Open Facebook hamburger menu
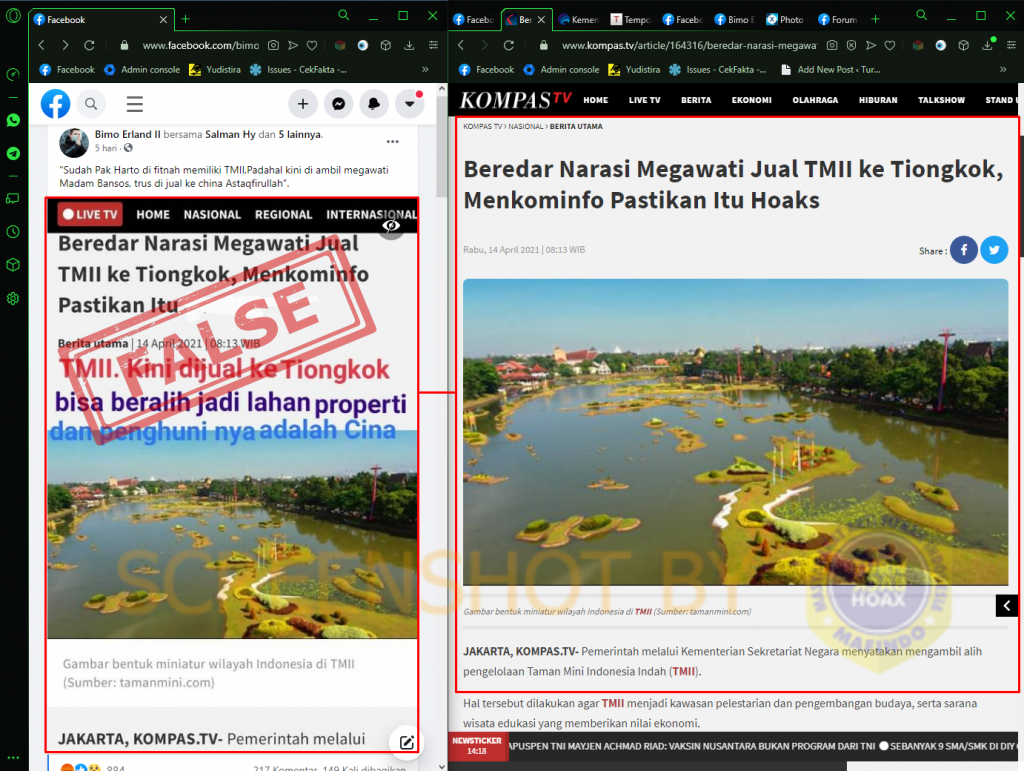The image size is (1024, 771). coord(135,104)
